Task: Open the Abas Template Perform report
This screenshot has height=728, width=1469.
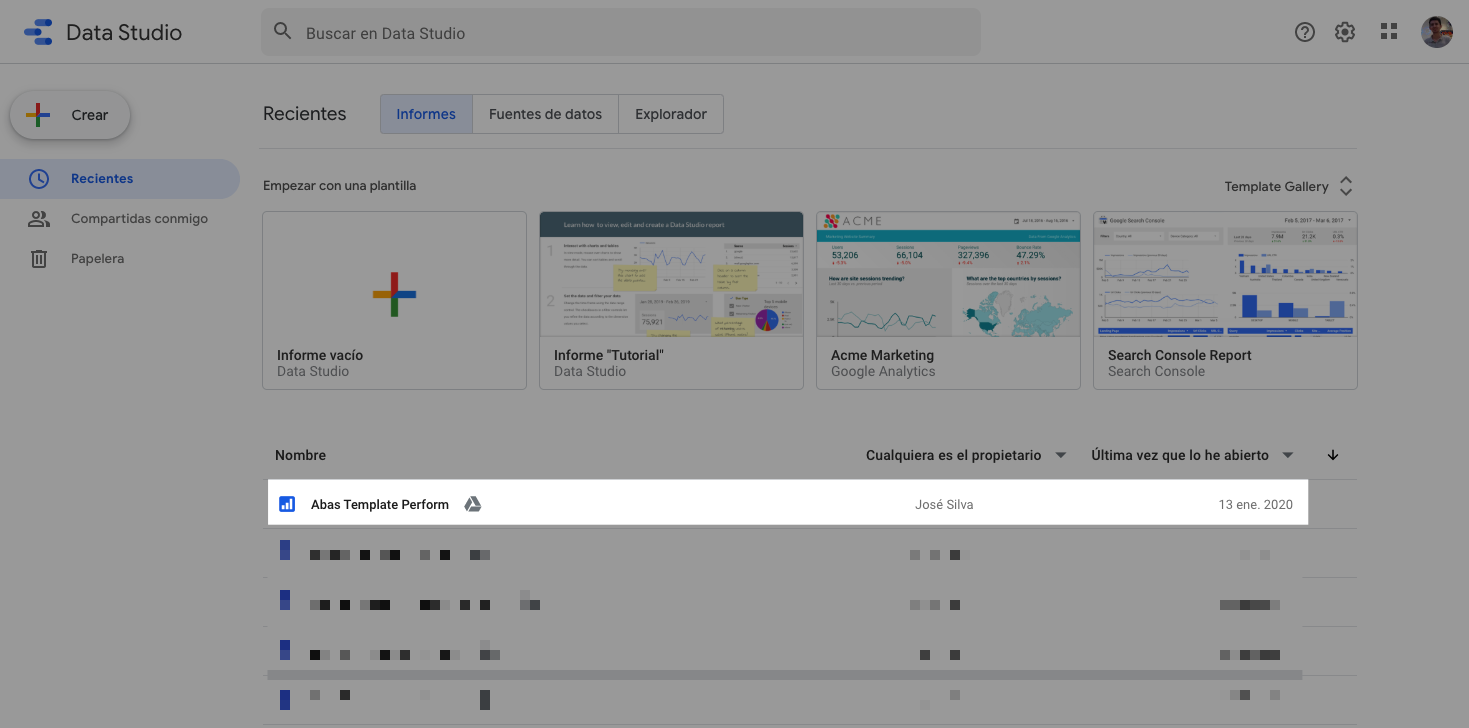Action: click(x=788, y=504)
